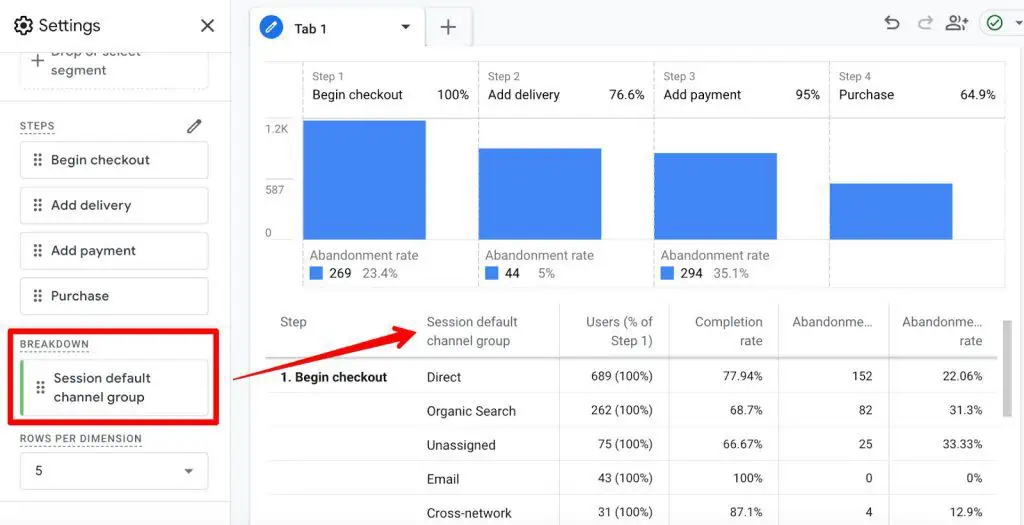Image resolution: width=1024 pixels, height=525 pixels.
Task: Close the Settings panel
Action: click(207, 26)
